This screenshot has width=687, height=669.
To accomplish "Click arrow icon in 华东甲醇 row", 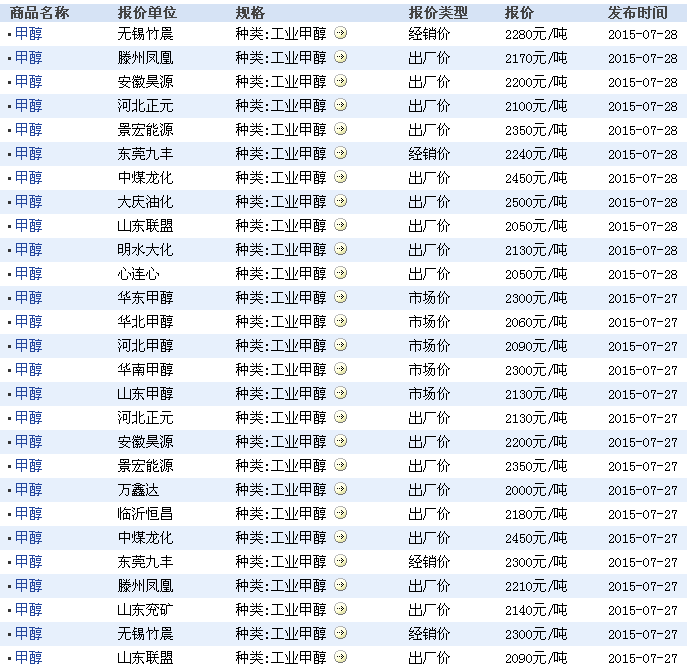I will [x=340, y=297].
